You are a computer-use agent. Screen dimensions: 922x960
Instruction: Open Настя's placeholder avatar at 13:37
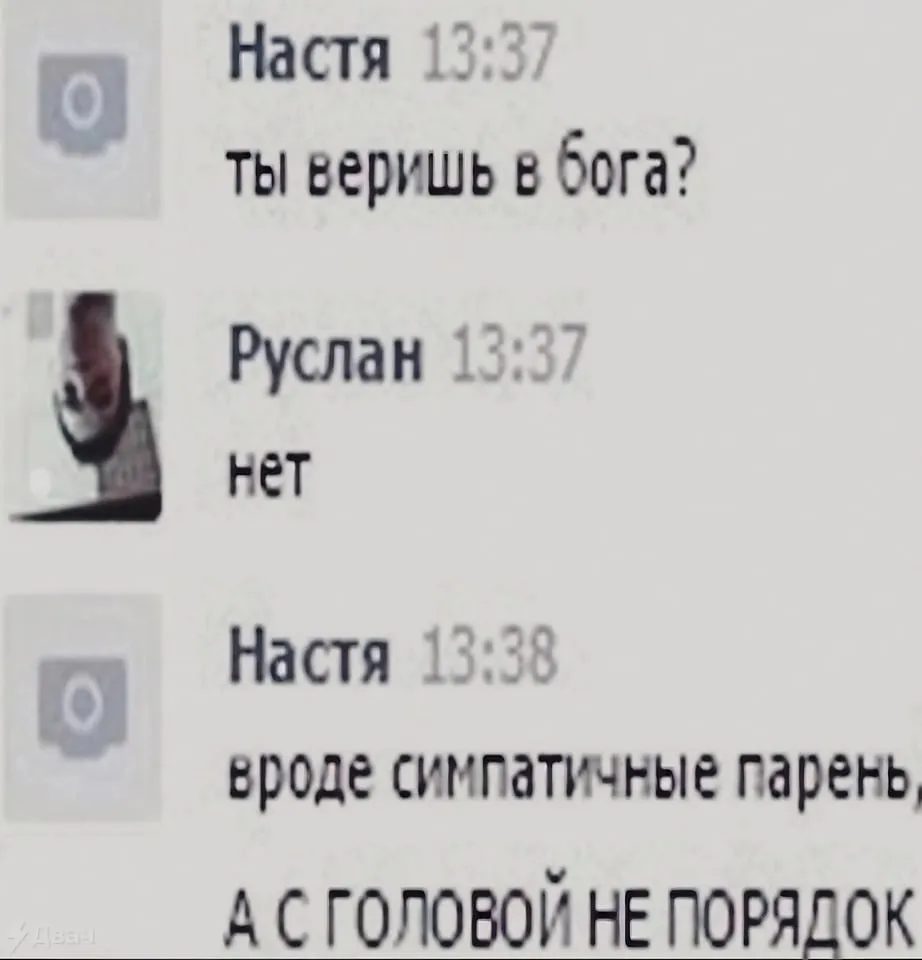82,109
